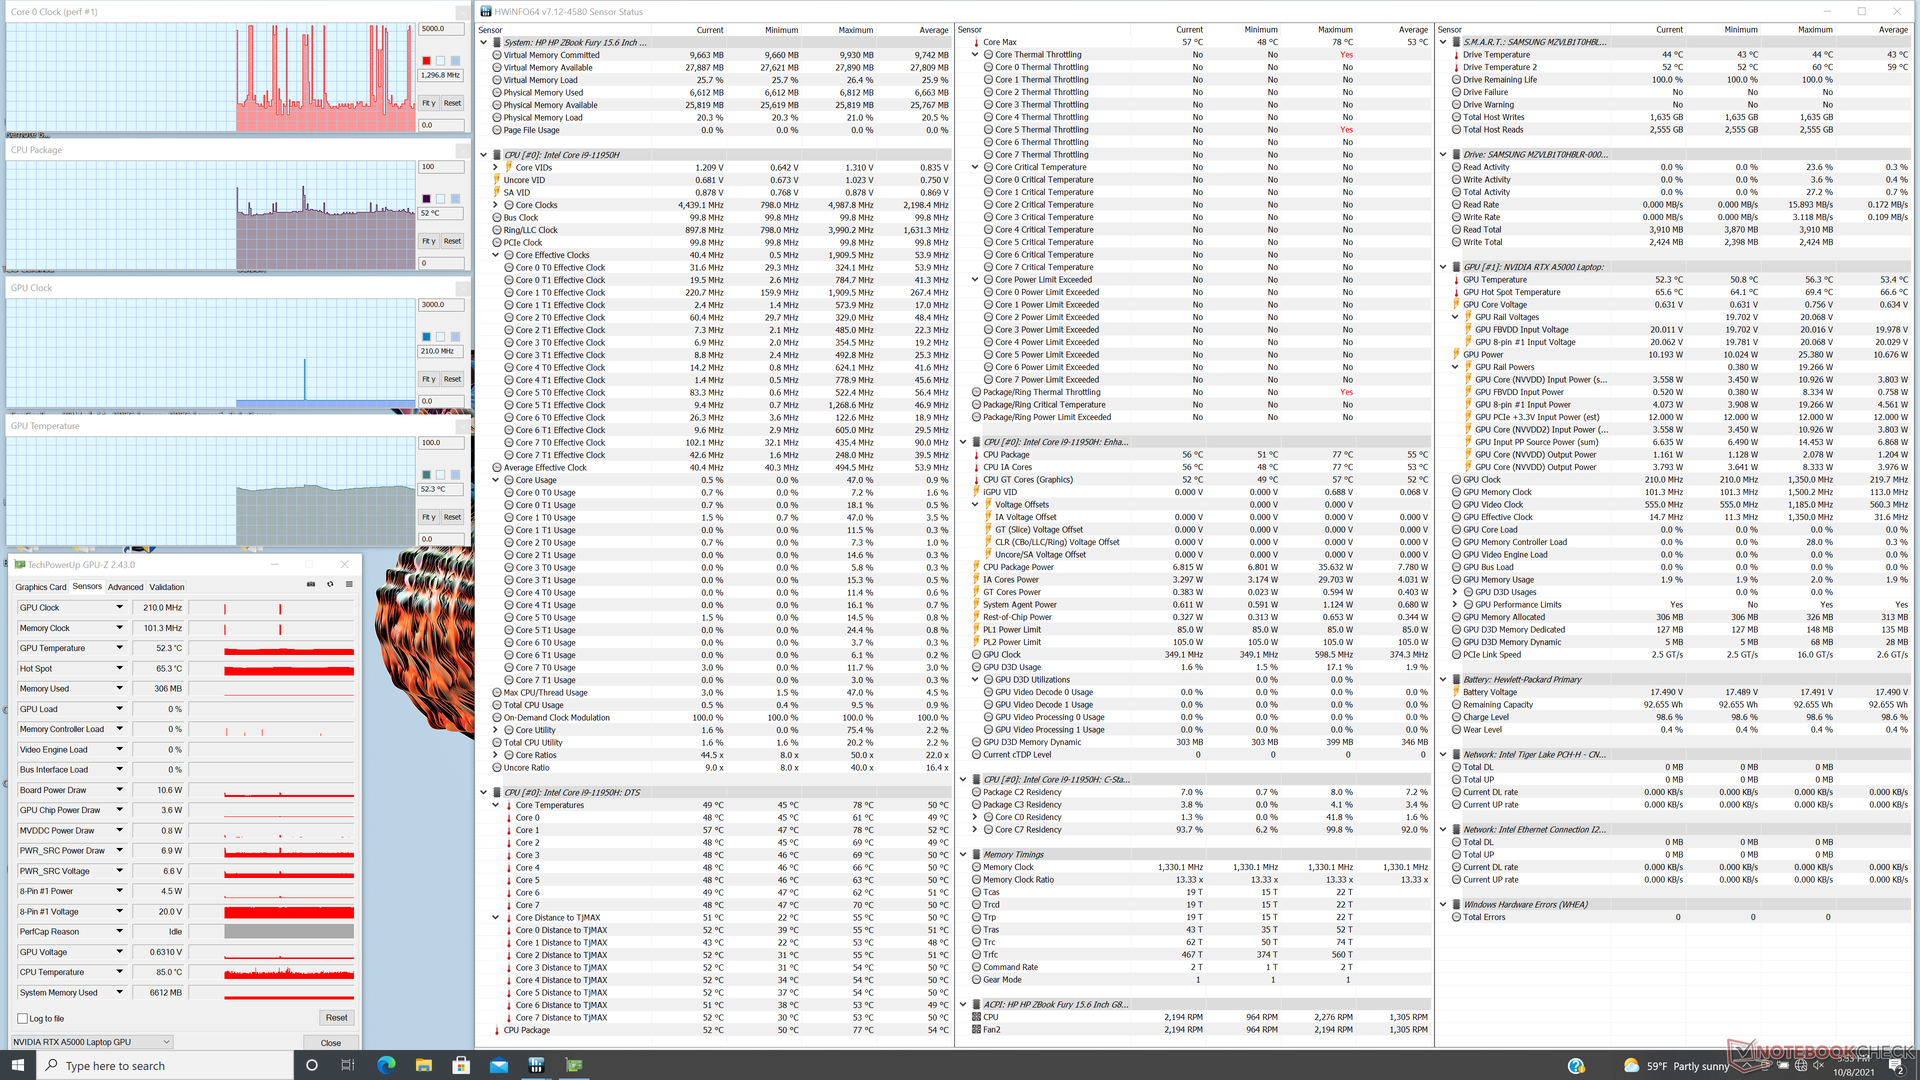Click Close button in GPU-Z
The width and height of the screenshot is (1920, 1080).
coord(331,1043)
